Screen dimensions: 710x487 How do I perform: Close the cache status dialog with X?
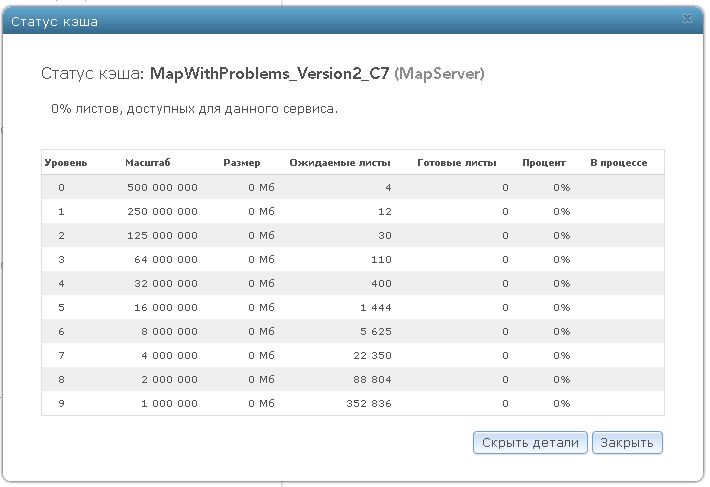click(x=687, y=19)
